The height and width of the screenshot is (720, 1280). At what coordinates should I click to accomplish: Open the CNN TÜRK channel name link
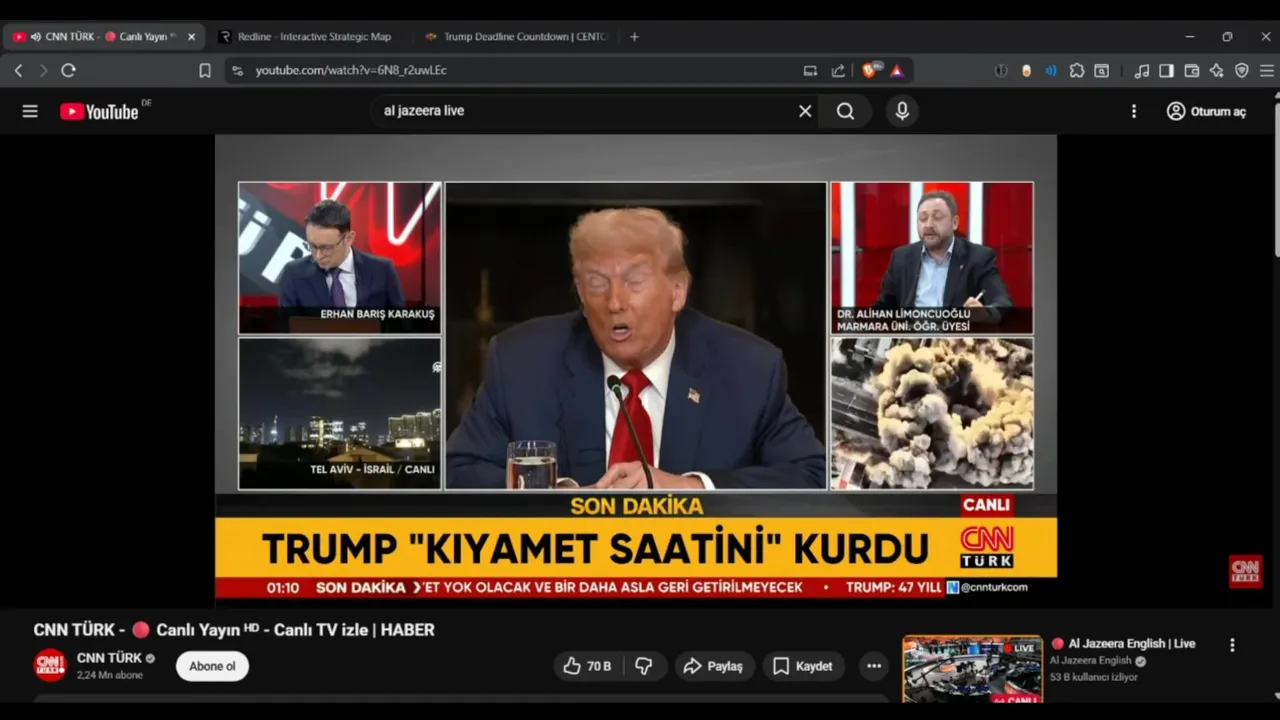110,658
